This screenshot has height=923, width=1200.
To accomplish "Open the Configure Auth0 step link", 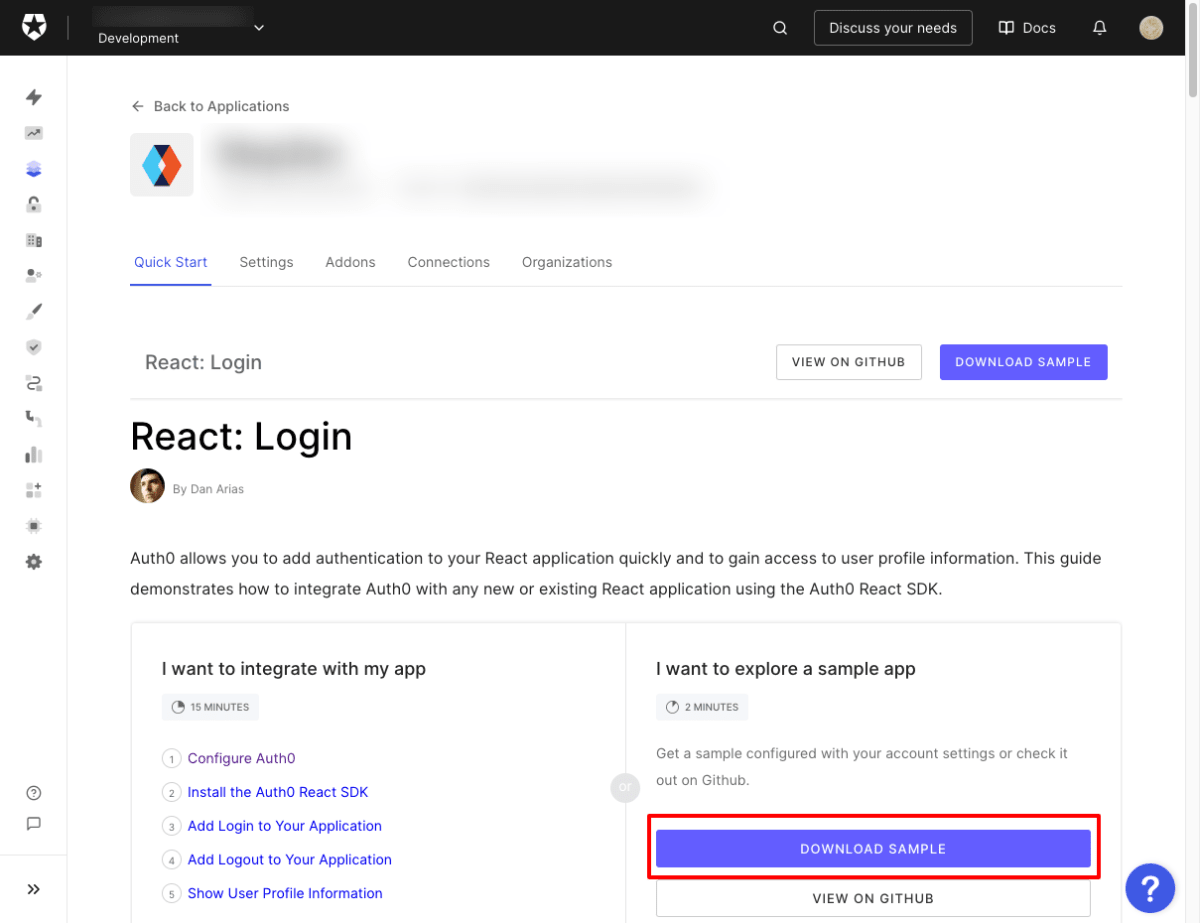I will coord(241,759).
